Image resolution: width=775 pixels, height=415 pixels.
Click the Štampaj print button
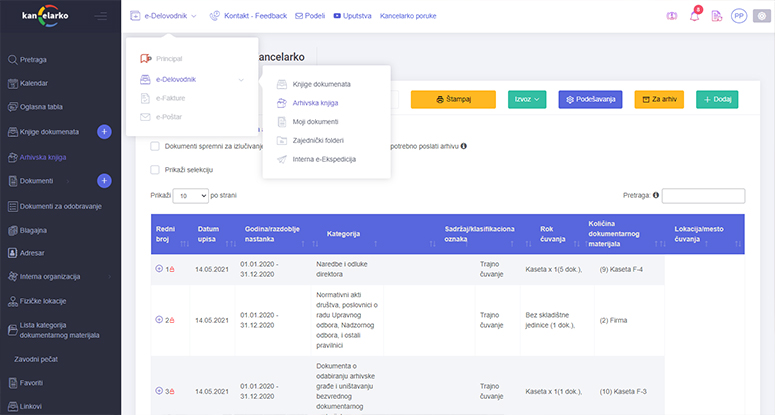[x=452, y=100]
